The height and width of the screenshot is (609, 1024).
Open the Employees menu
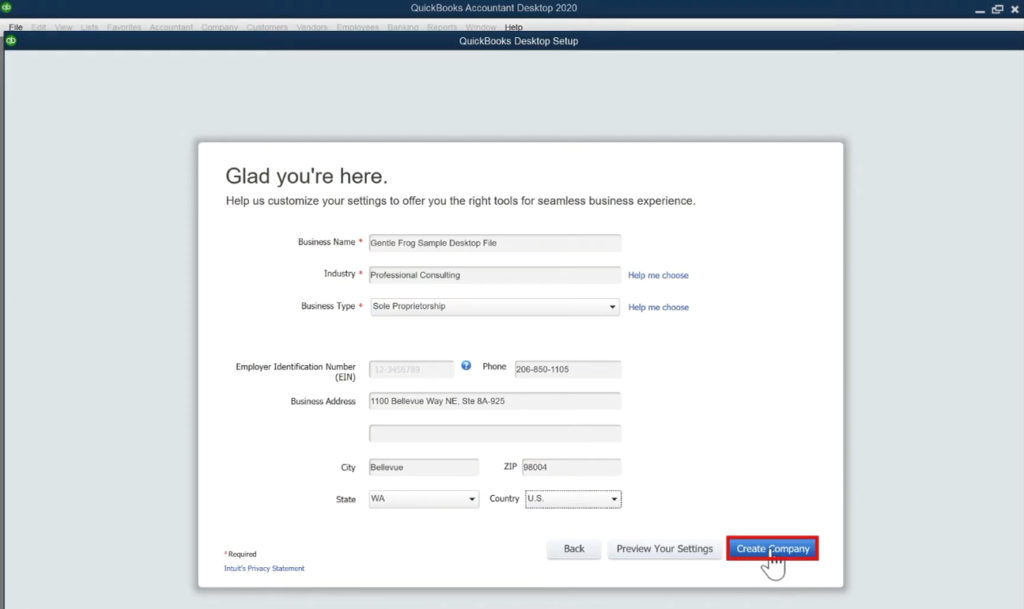(x=355, y=27)
